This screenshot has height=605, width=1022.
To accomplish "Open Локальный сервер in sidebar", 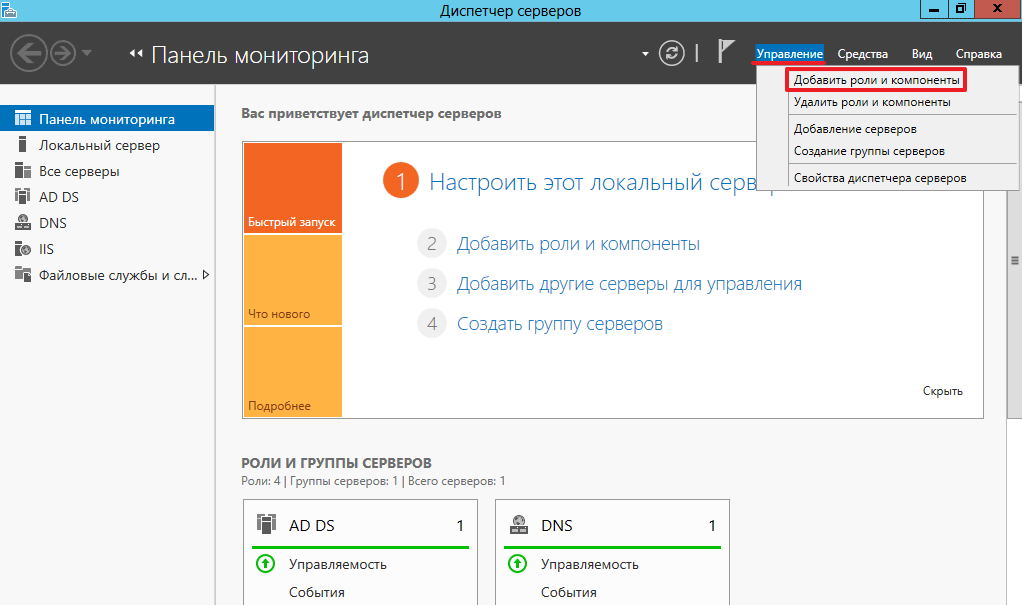I will point(99,145).
